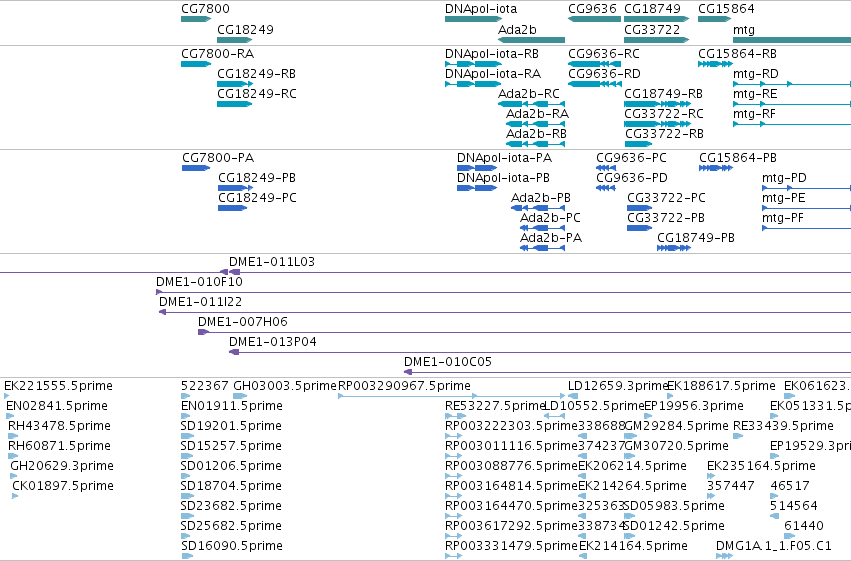Select EST EK221555.5prime
This screenshot has width=851, height=561.
pos(7,396)
